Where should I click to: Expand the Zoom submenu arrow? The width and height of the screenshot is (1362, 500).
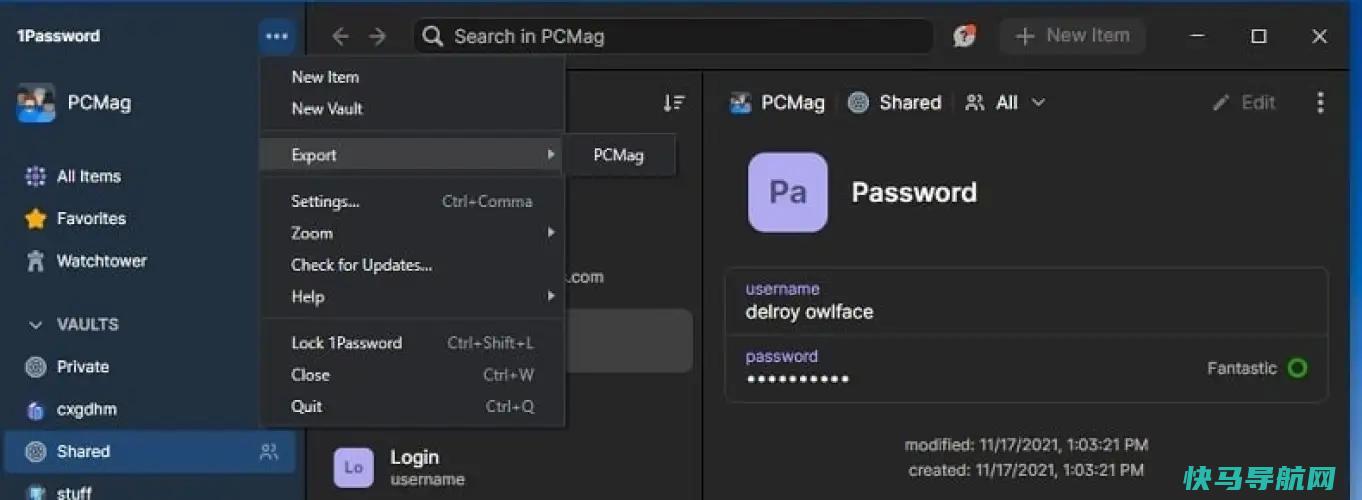pos(550,233)
